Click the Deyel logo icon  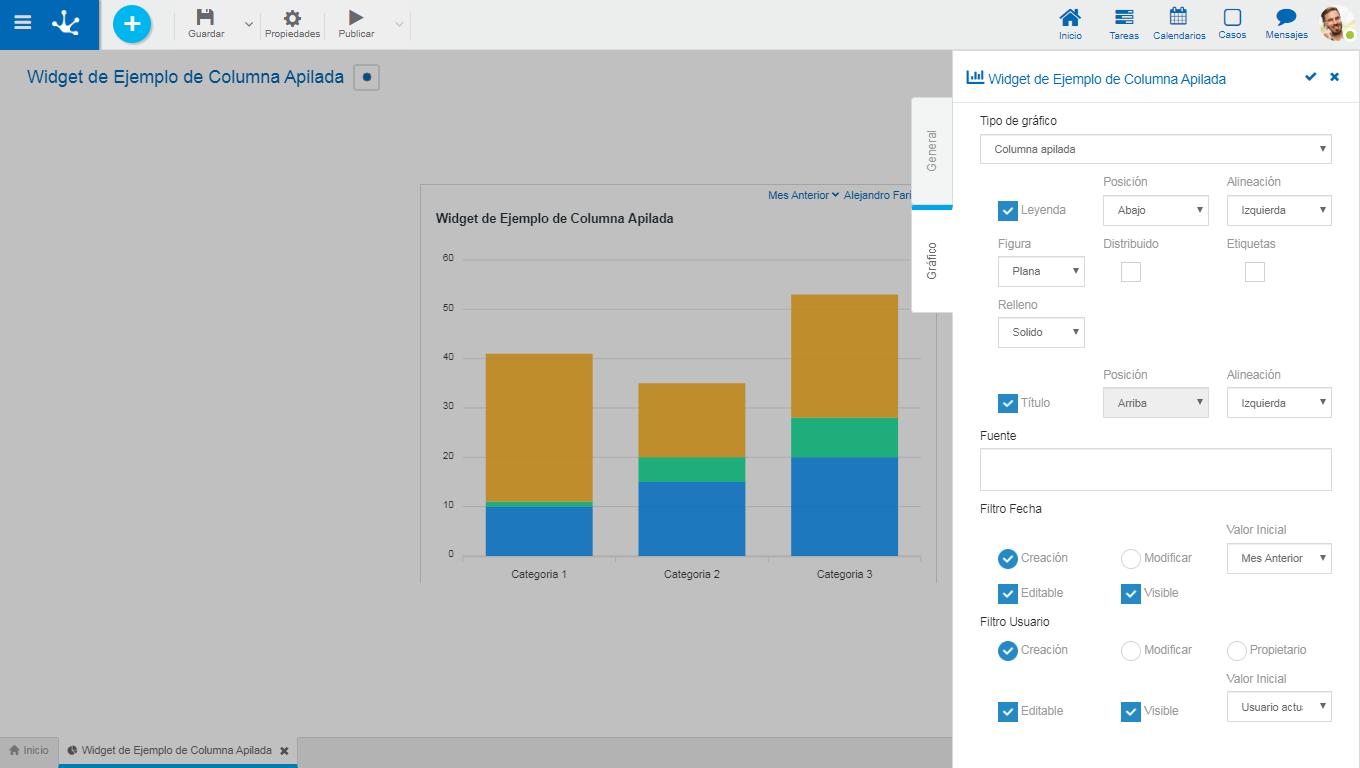(67, 23)
